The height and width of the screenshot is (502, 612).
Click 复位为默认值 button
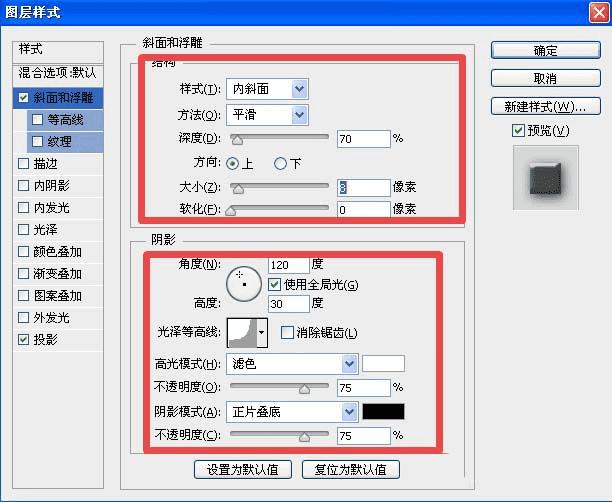coord(350,469)
